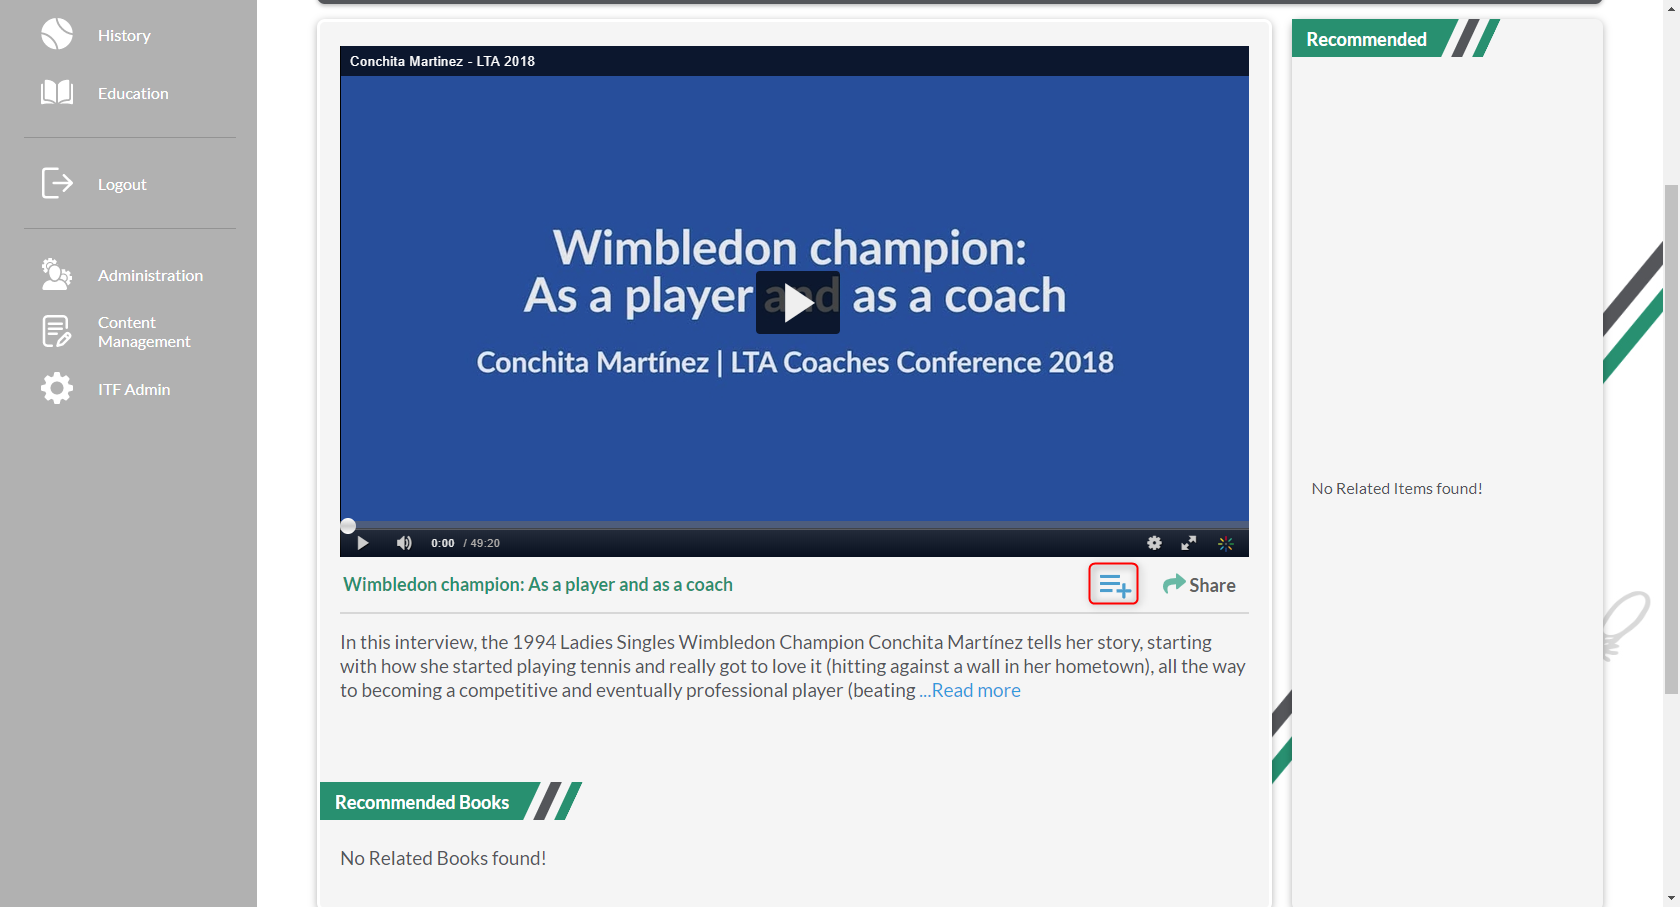Click the scrollbar down arrow
1680x907 pixels.
(x=1671, y=898)
